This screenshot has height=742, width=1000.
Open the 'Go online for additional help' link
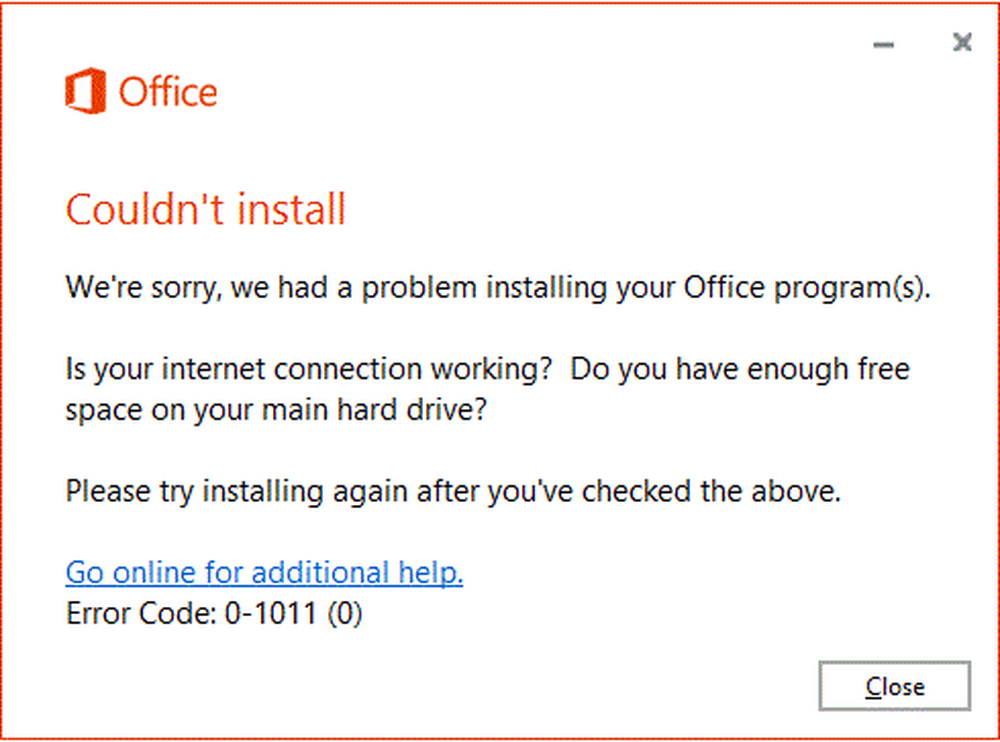pyautogui.click(x=264, y=572)
